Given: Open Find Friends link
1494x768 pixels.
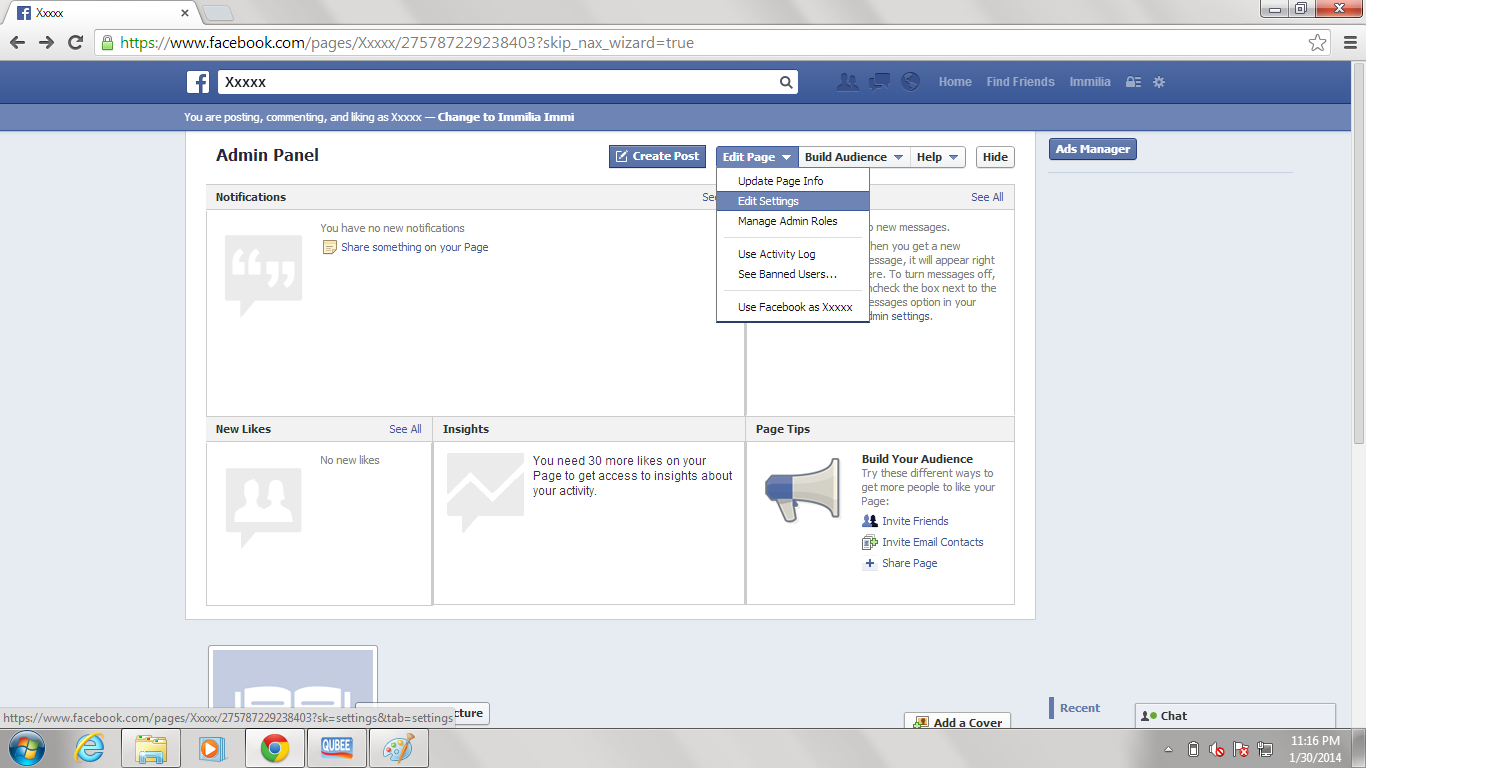Looking at the screenshot, I should (x=1020, y=82).
